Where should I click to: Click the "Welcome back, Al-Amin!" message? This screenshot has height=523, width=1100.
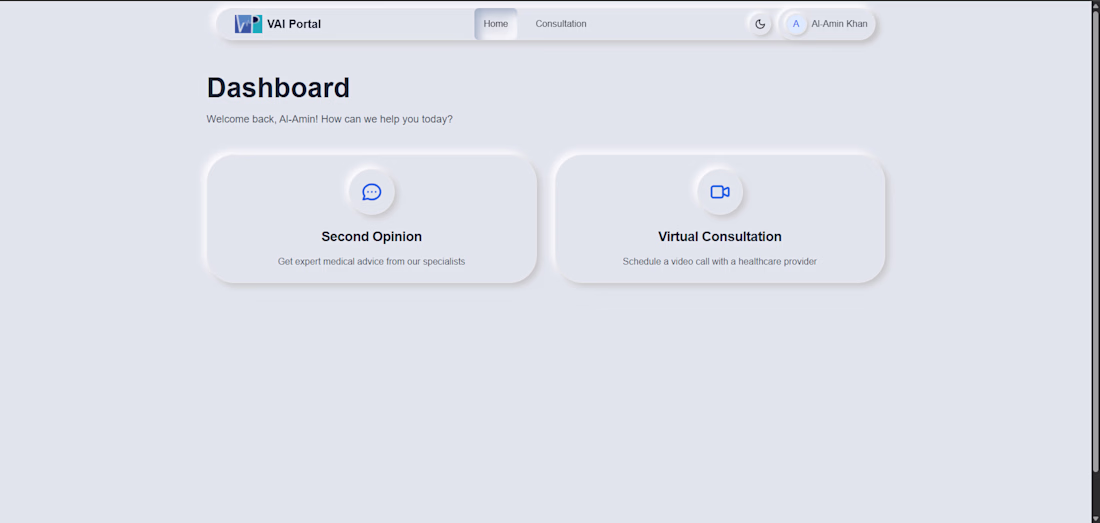[329, 119]
